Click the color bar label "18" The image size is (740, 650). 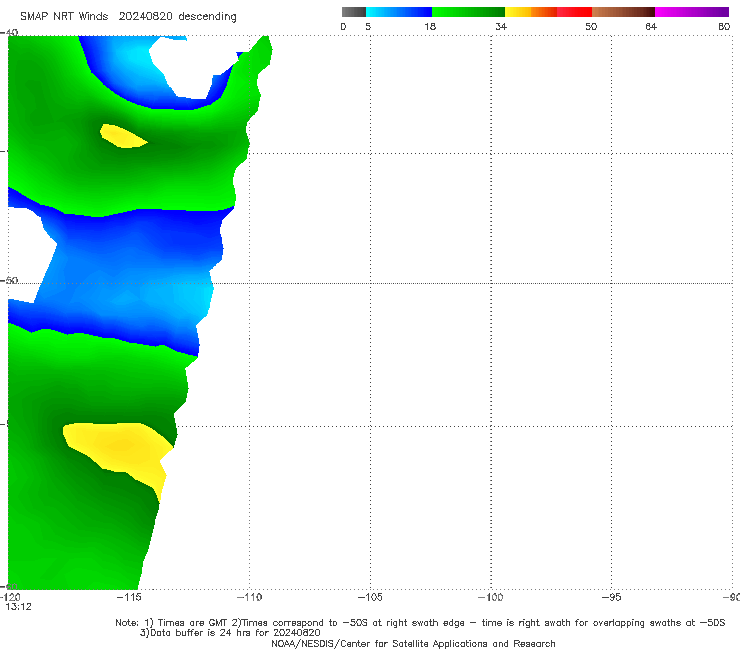click(430, 27)
